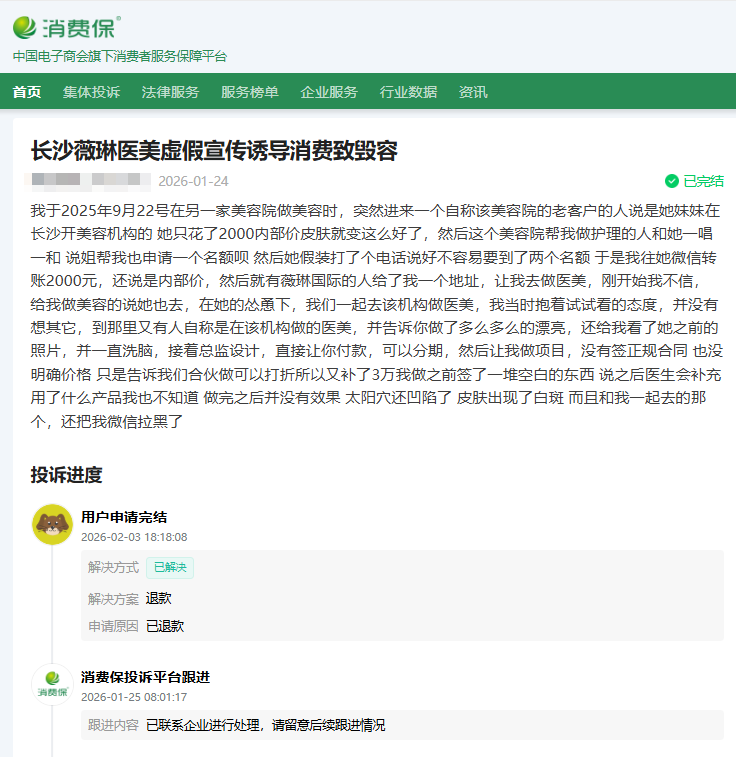Click the follow-up text 已联系企业进行处理，请留意后续跟进情况

pos(265,725)
